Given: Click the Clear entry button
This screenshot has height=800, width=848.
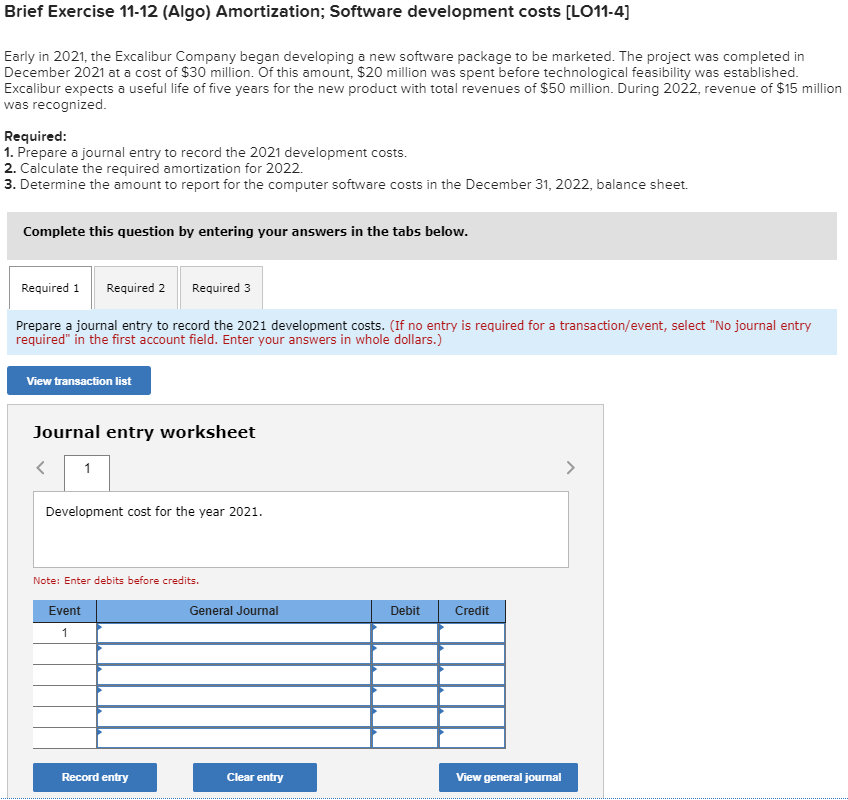Looking at the screenshot, I should 254,777.
